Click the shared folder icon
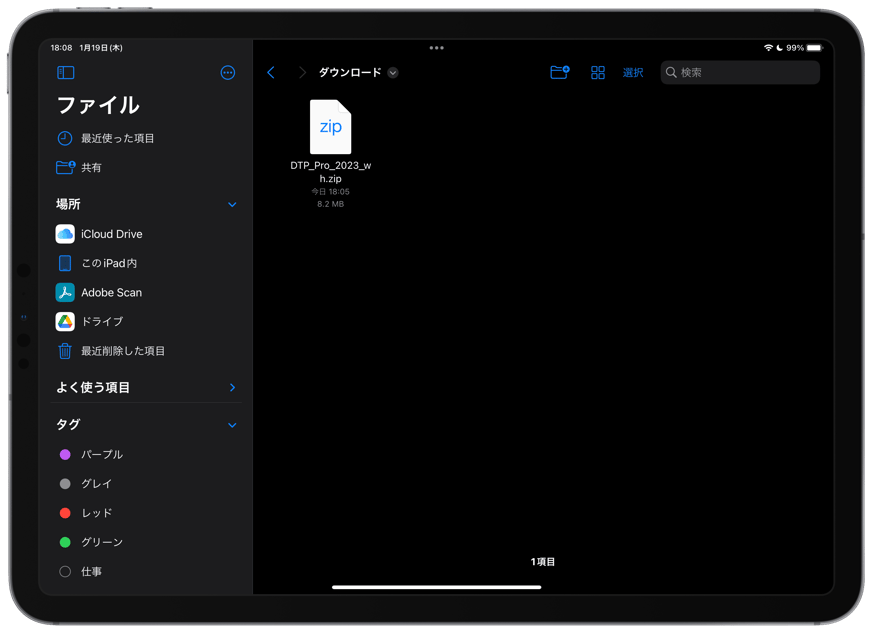The height and width of the screenshot is (634, 874). pos(65,167)
